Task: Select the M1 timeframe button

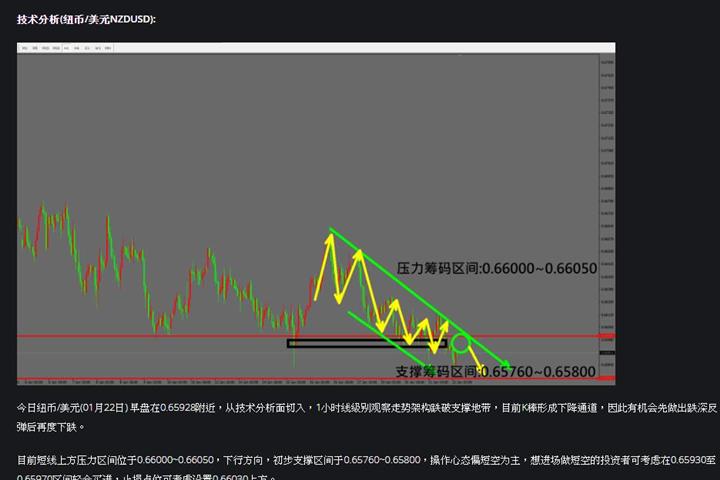Action: (x=25, y=48)
